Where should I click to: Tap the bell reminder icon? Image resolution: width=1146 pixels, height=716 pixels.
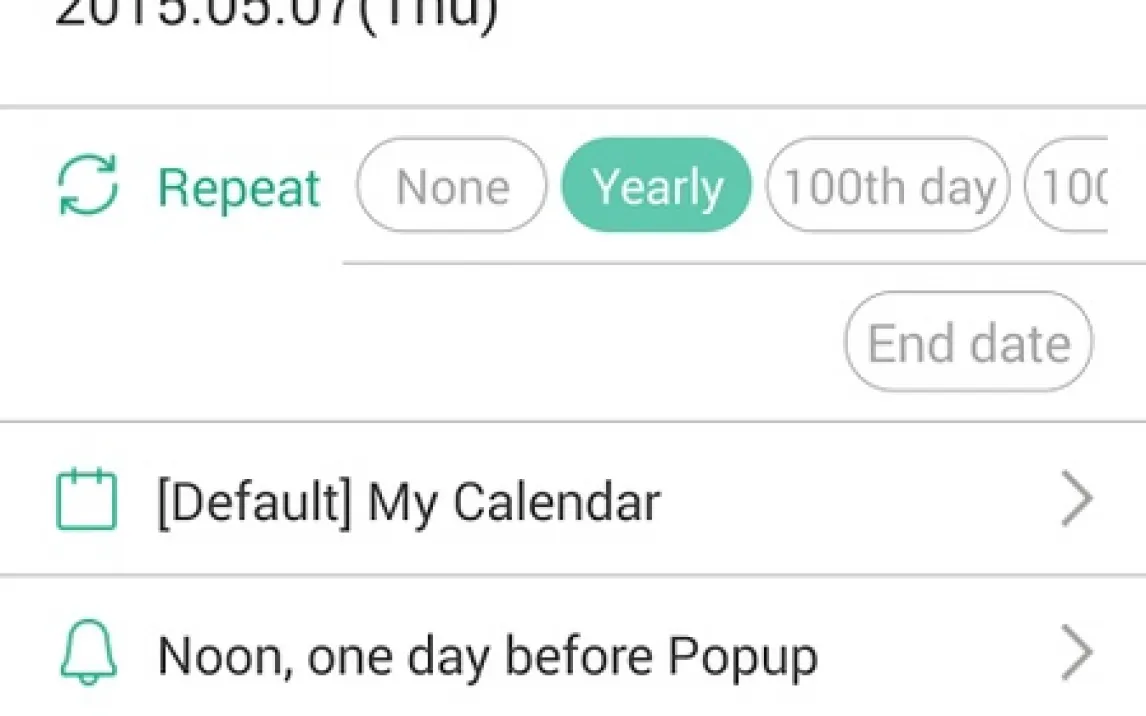[x=87, y=656]
